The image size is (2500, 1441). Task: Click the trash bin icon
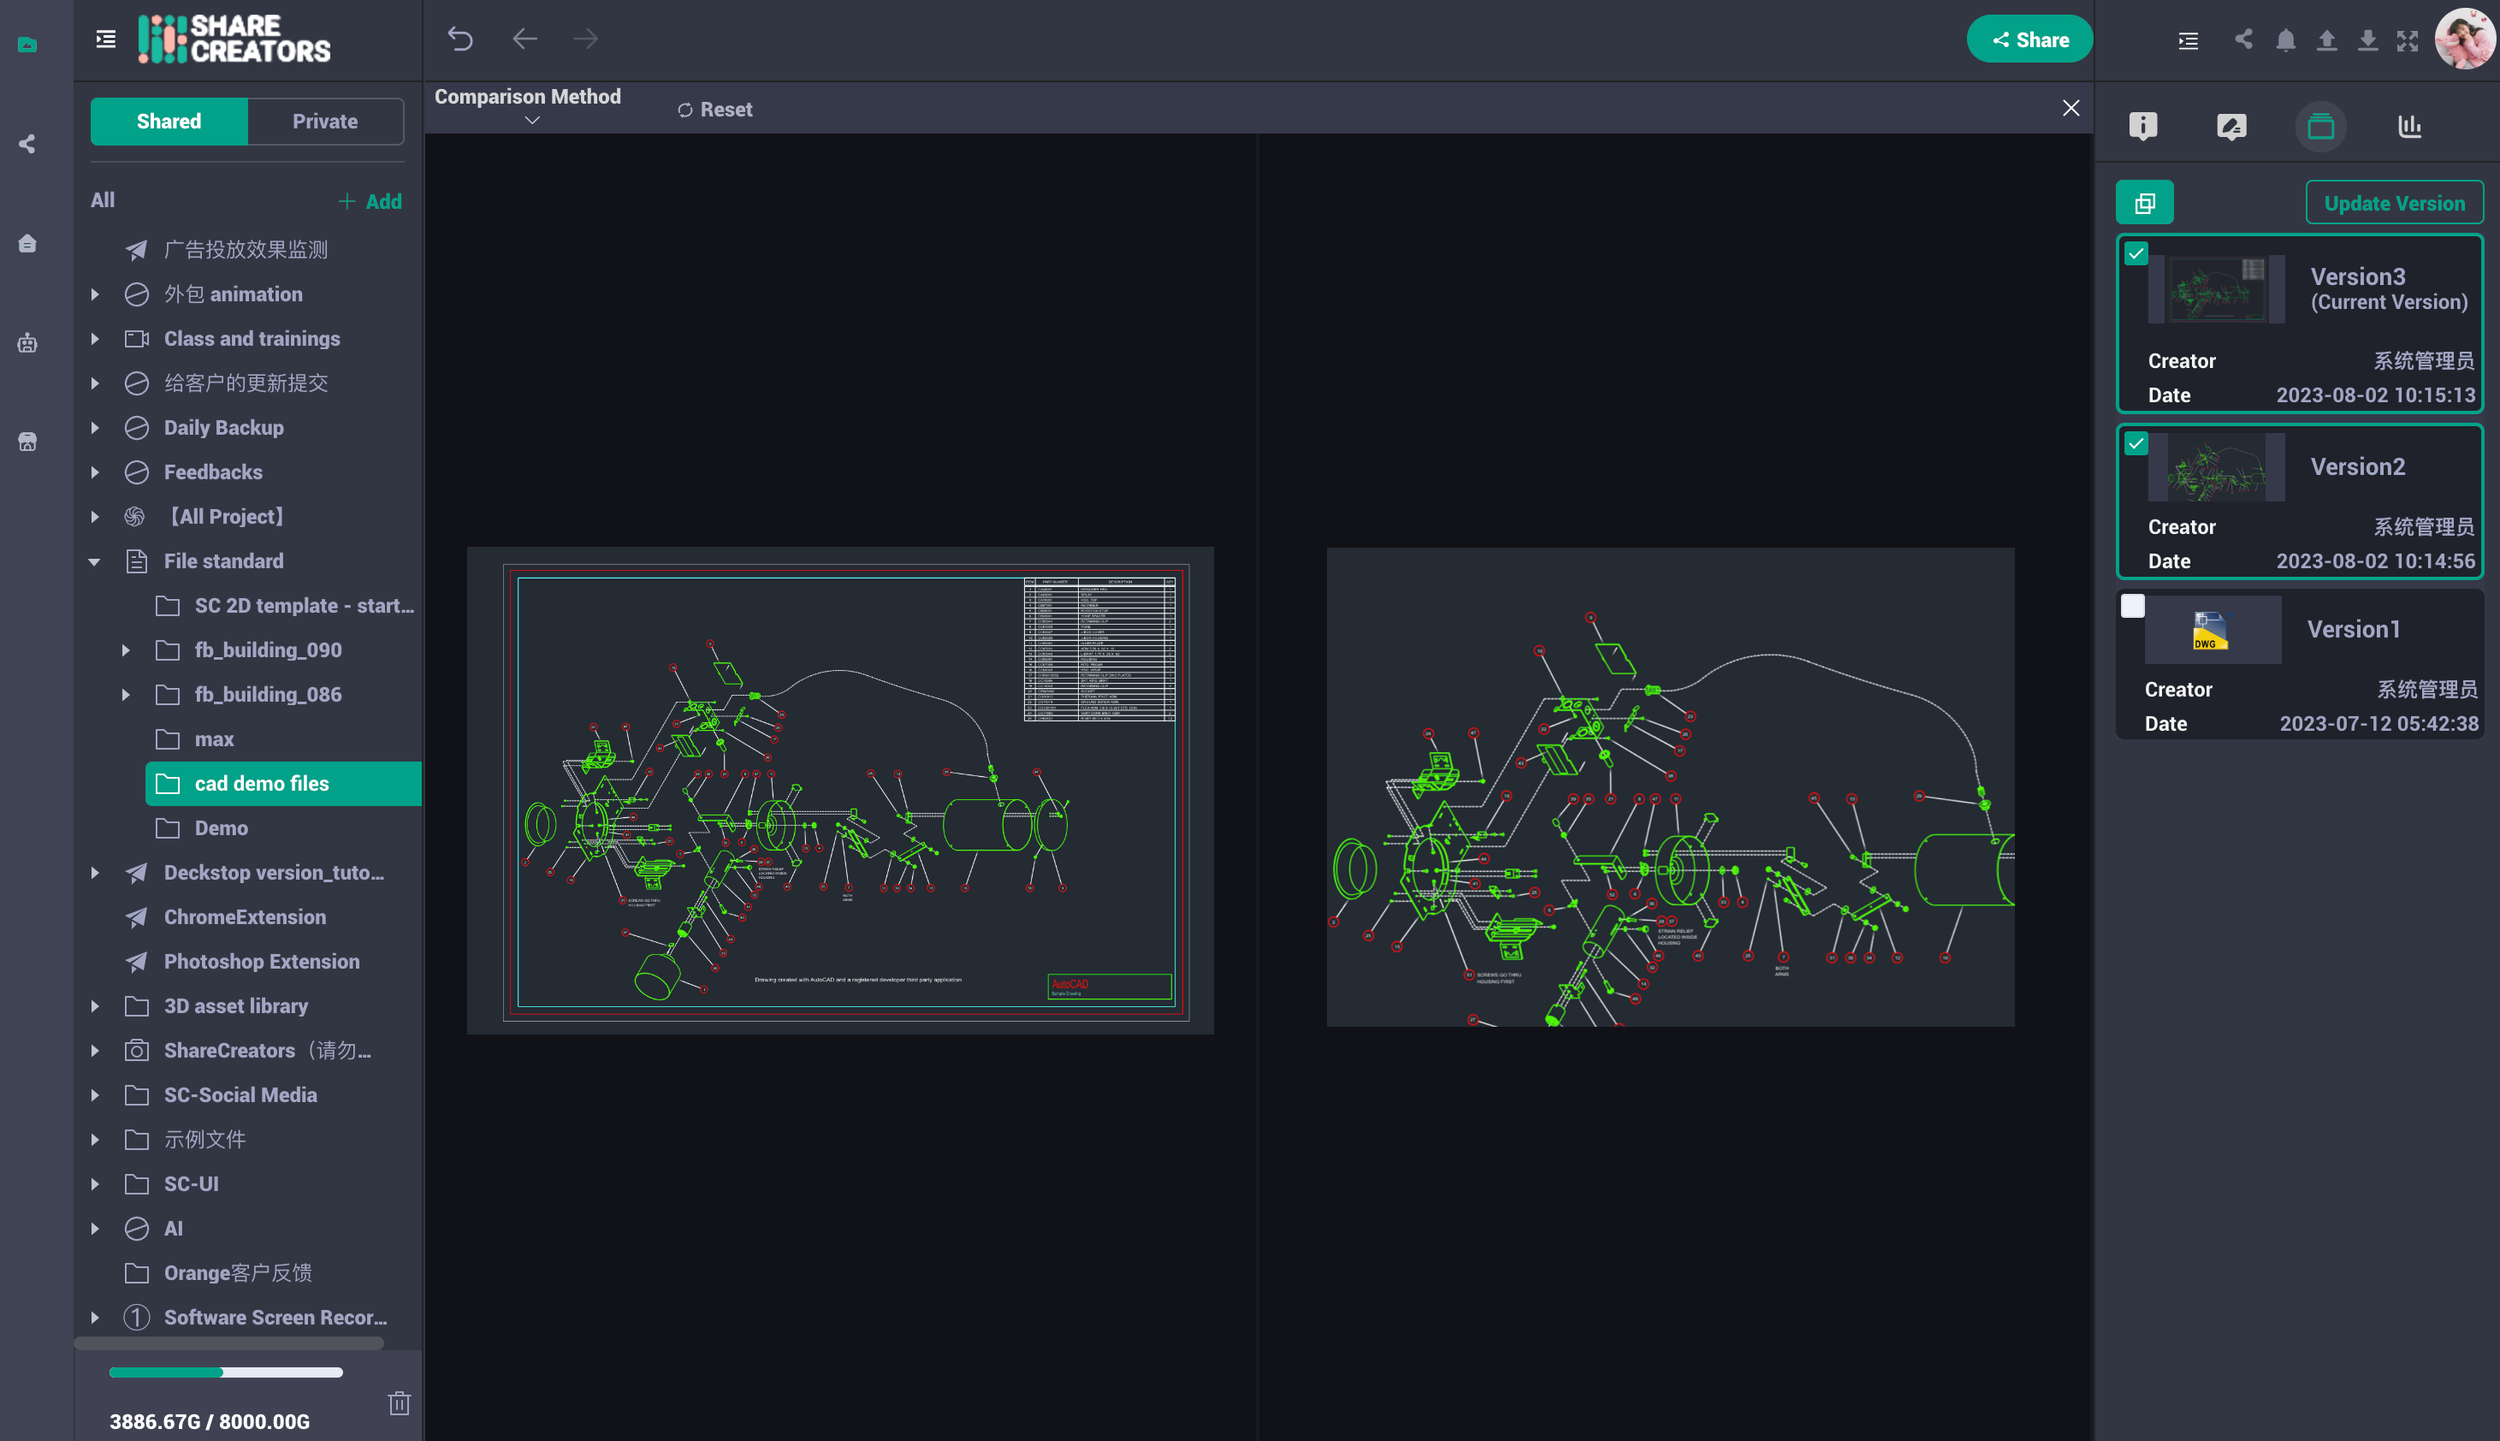pyautogui.click(x=399, y=1403)
